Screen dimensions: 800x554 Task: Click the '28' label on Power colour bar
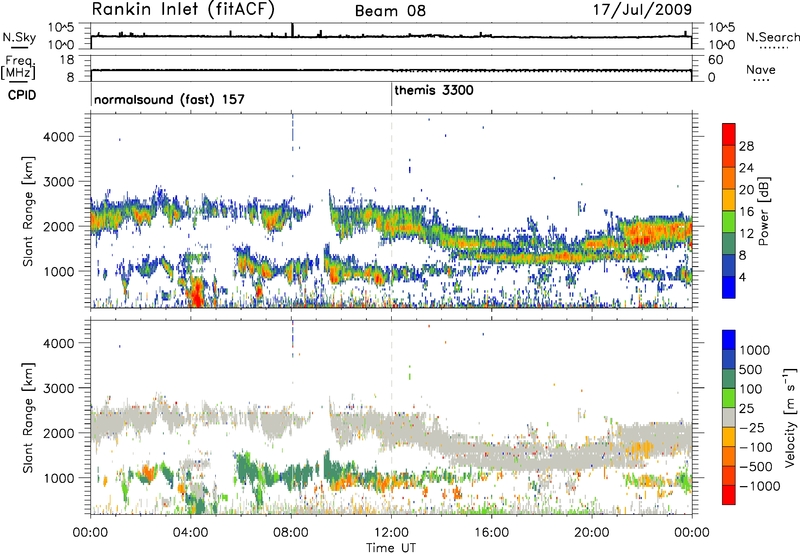pos(746,146)
